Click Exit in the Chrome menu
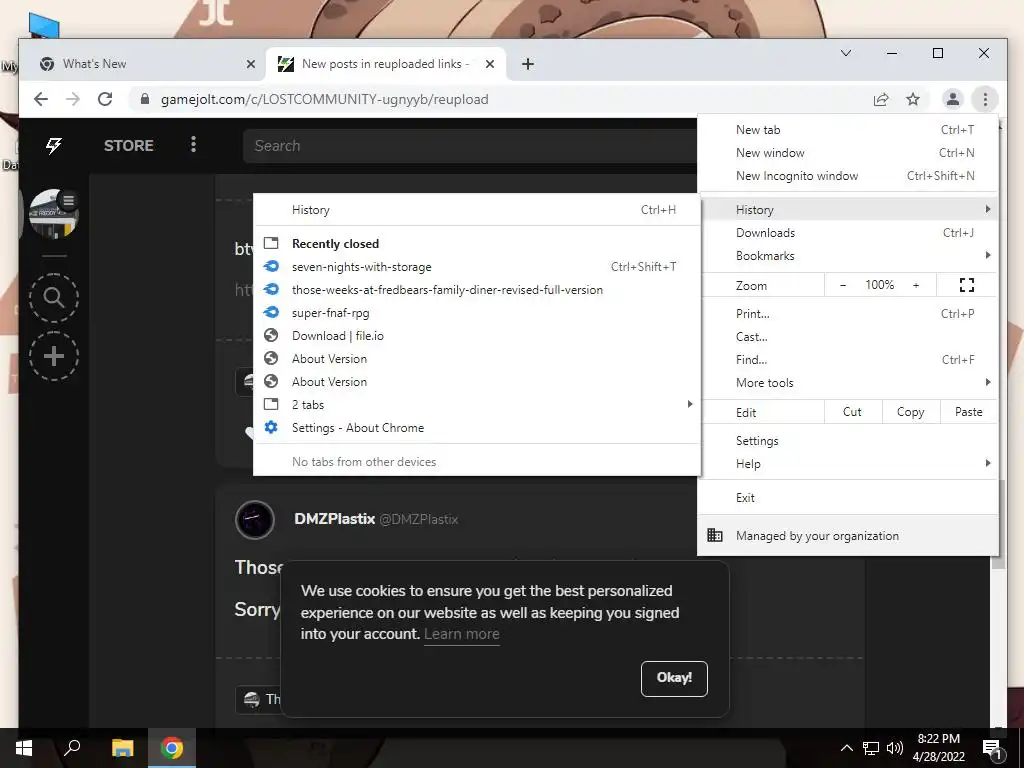1024x768 pixels. point(848,498)
